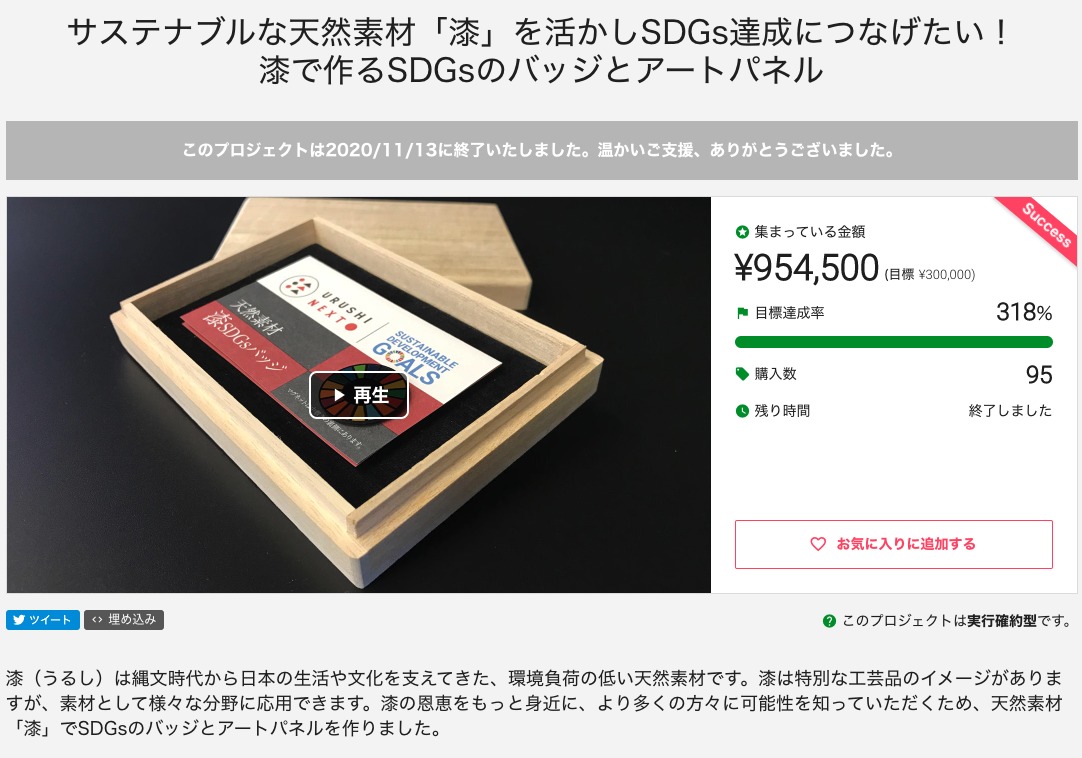This screenshot has height=758, width=1082.
Task: Click the flag icon beside 目標達成率
Action: coord(742,313)
